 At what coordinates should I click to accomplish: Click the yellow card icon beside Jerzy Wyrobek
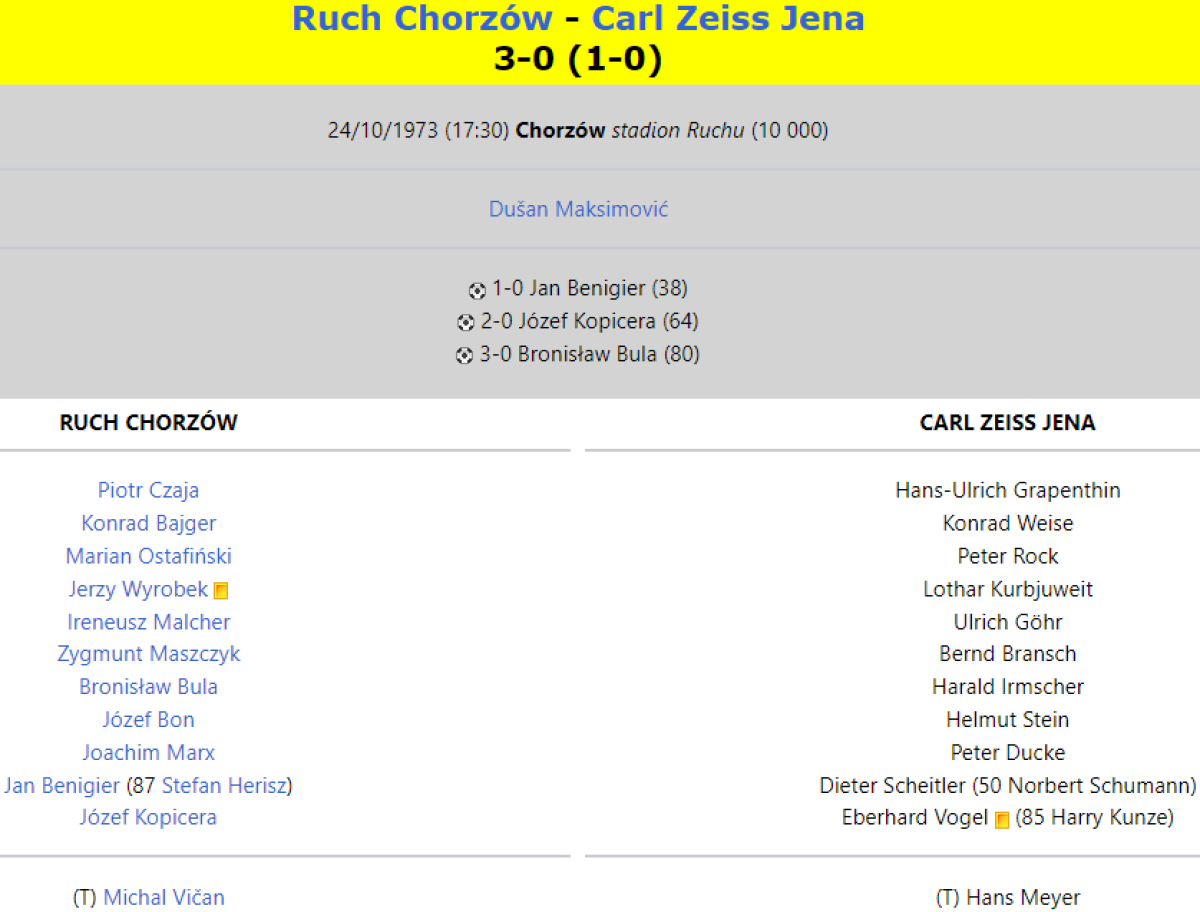pos(221,591)
